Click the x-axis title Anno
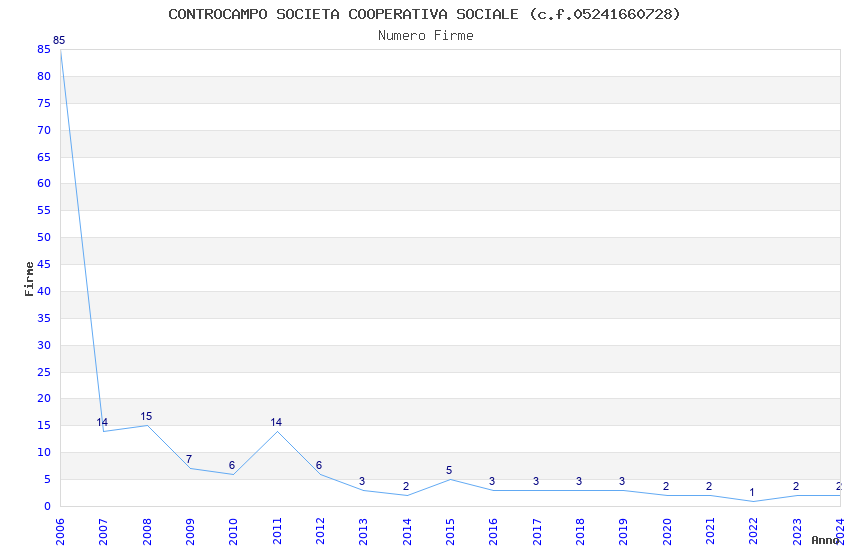Screen dimensions: 850x550 [825, 540]
